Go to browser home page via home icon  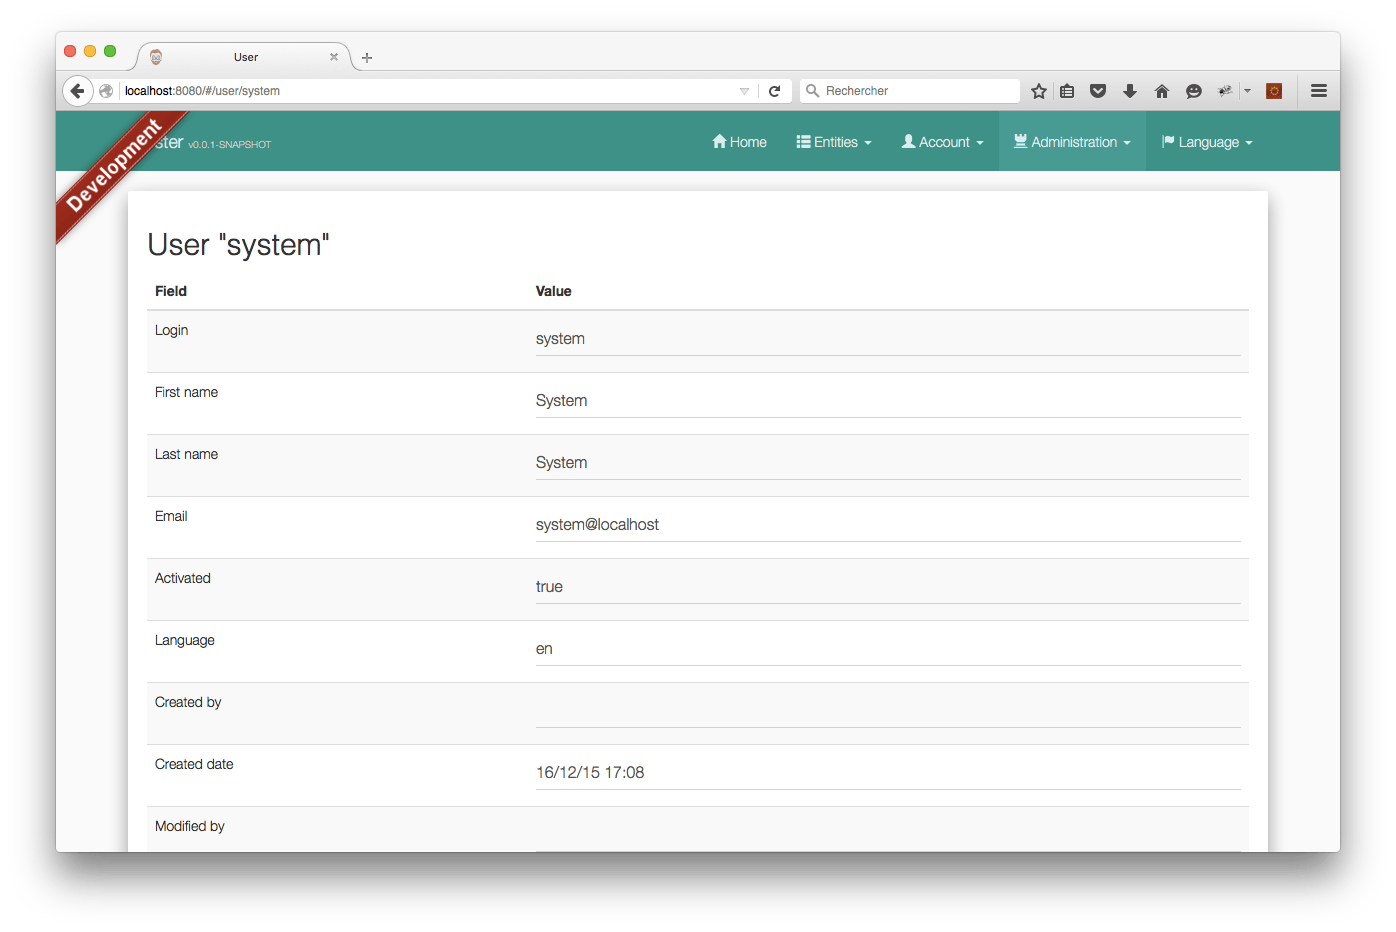1162,90
